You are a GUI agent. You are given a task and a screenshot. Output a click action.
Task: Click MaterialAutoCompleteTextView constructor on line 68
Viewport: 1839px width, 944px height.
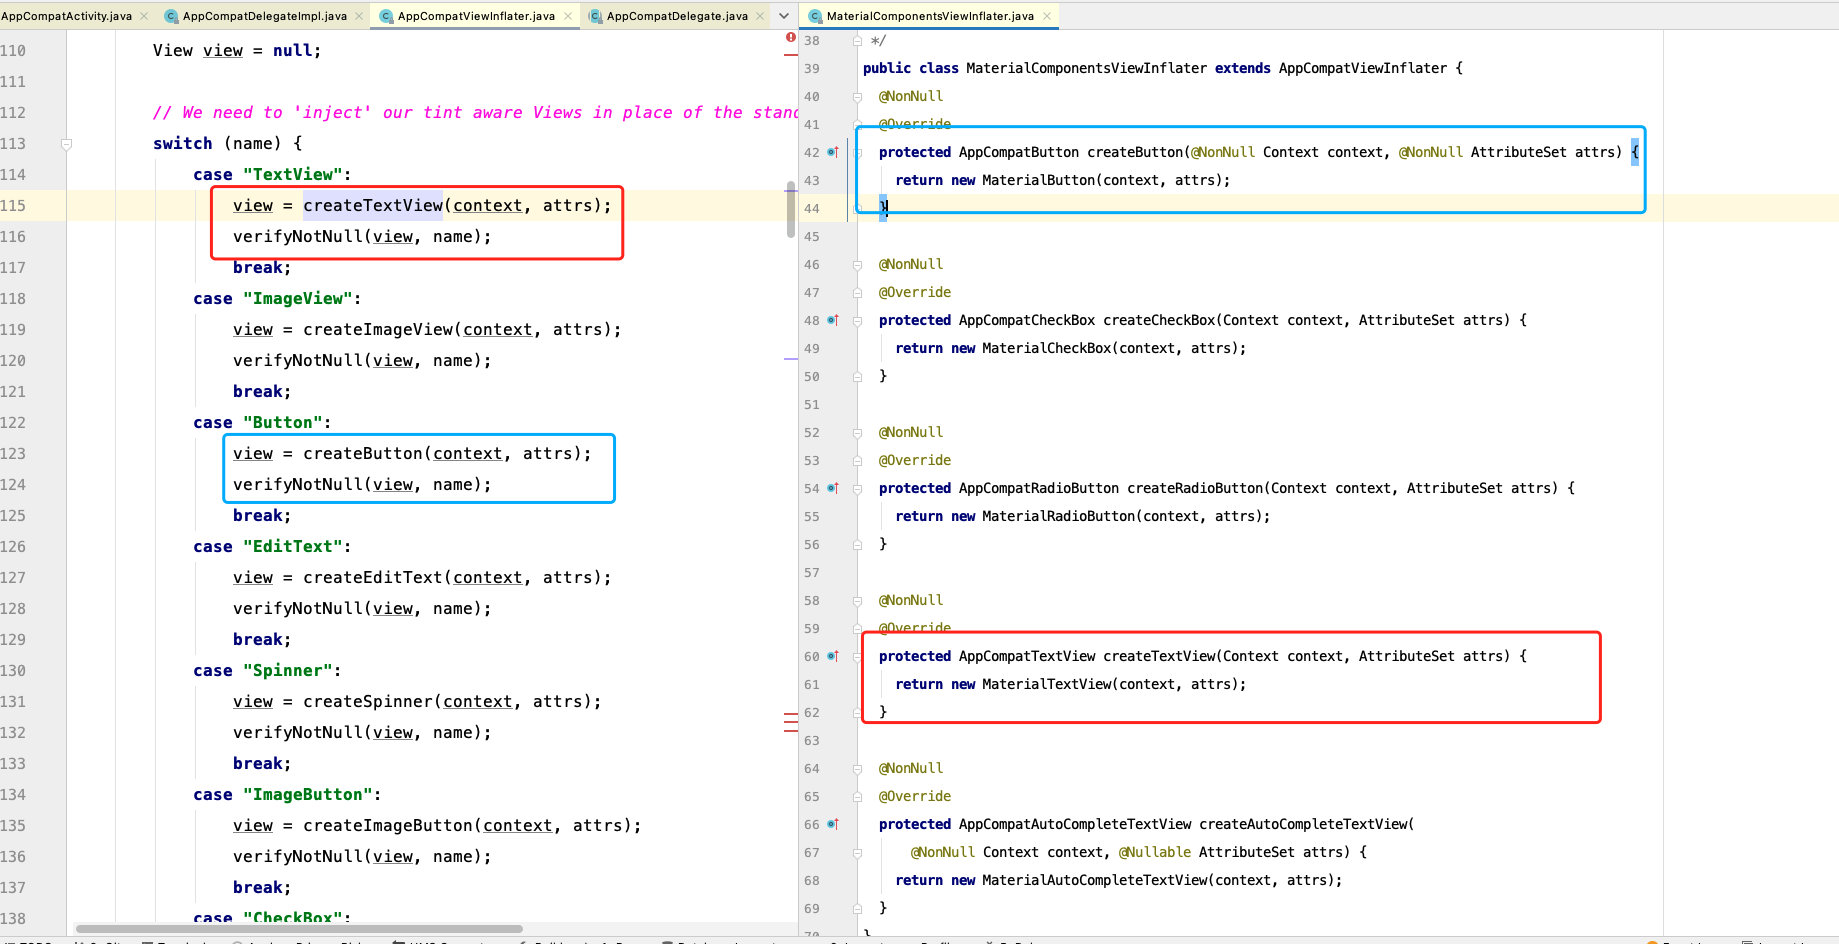(x=1094, y=880)
